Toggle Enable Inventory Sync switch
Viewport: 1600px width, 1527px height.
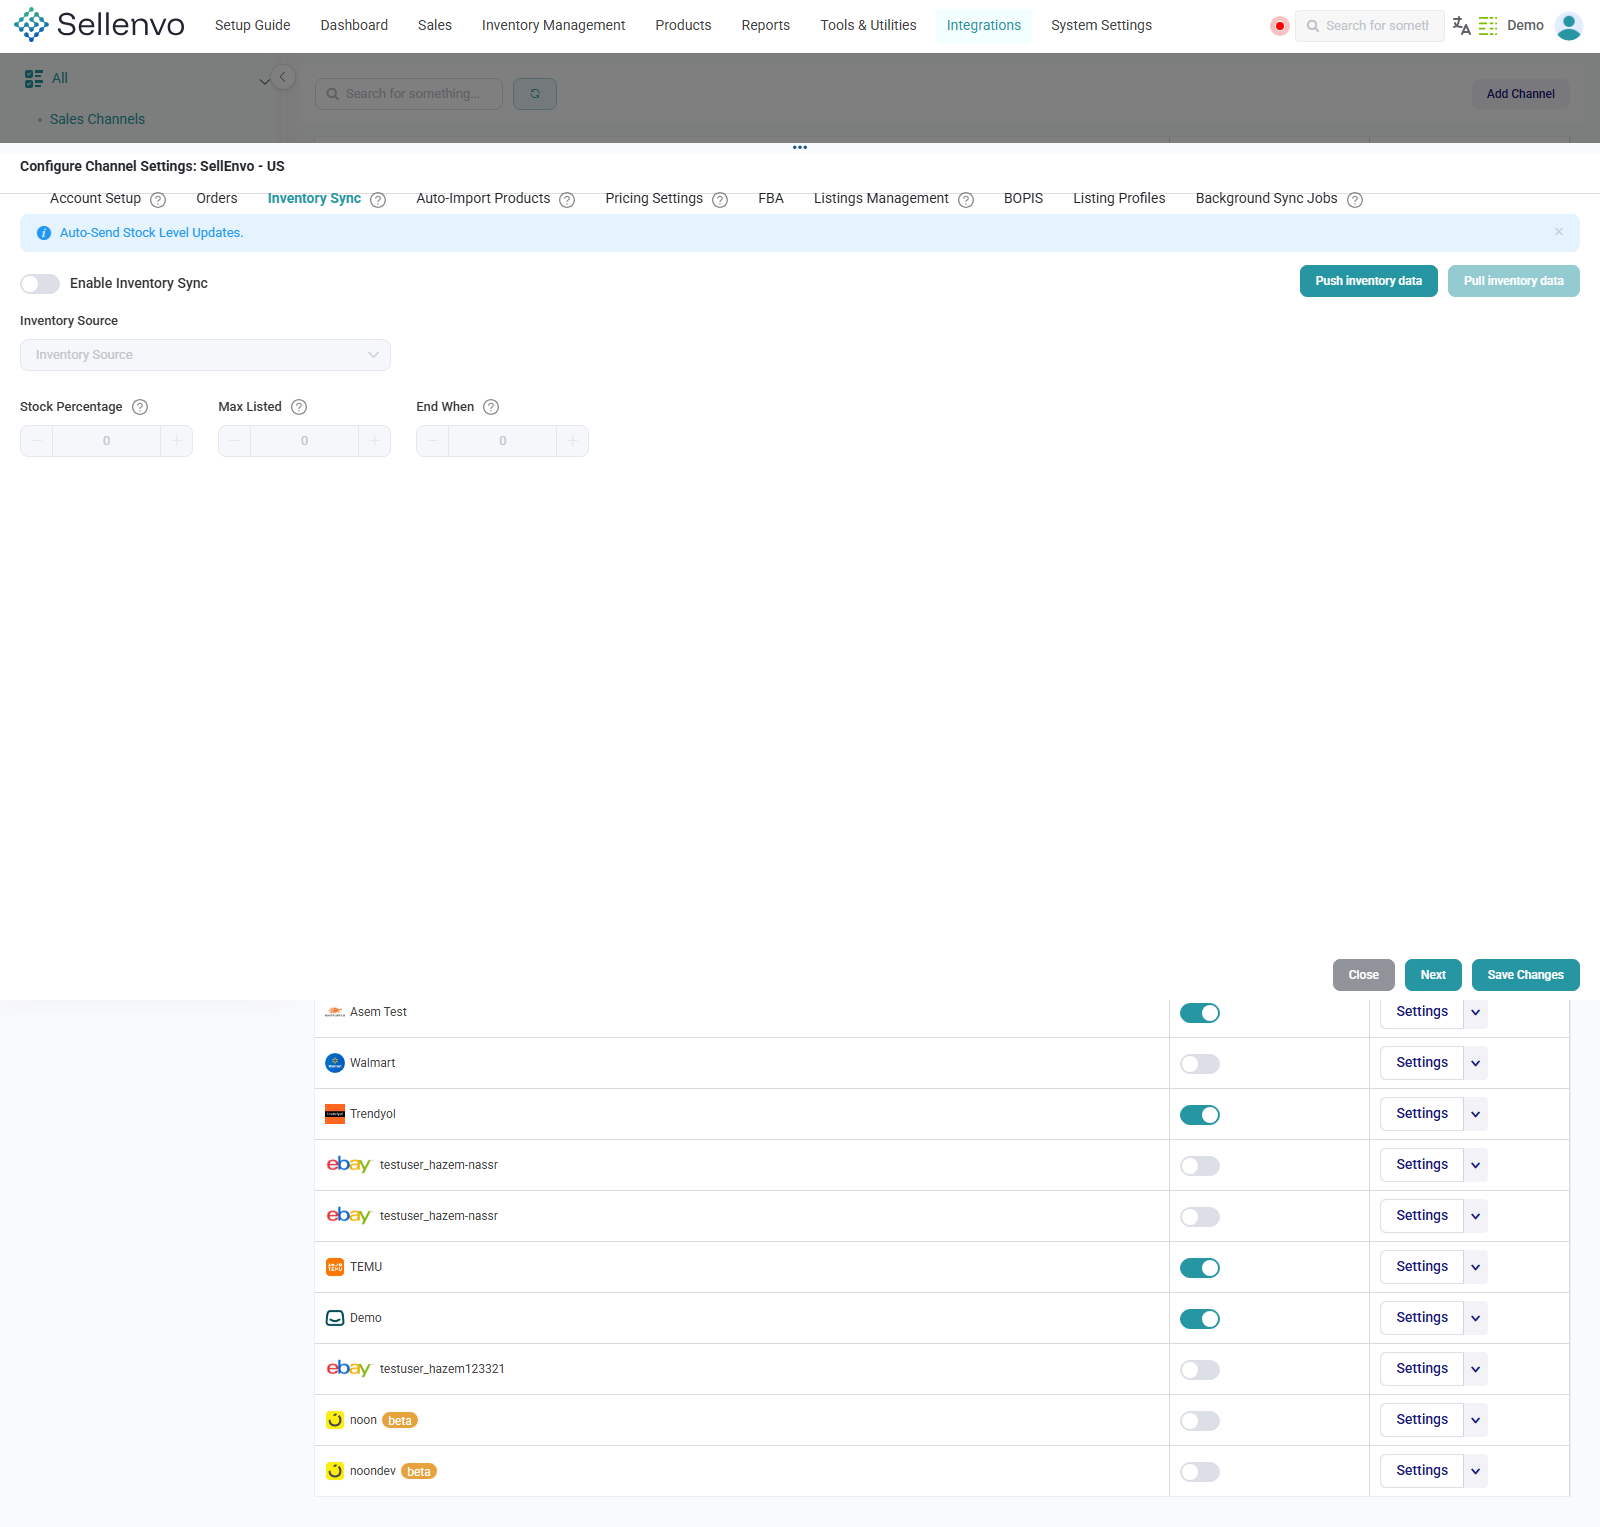click(40, 284)
